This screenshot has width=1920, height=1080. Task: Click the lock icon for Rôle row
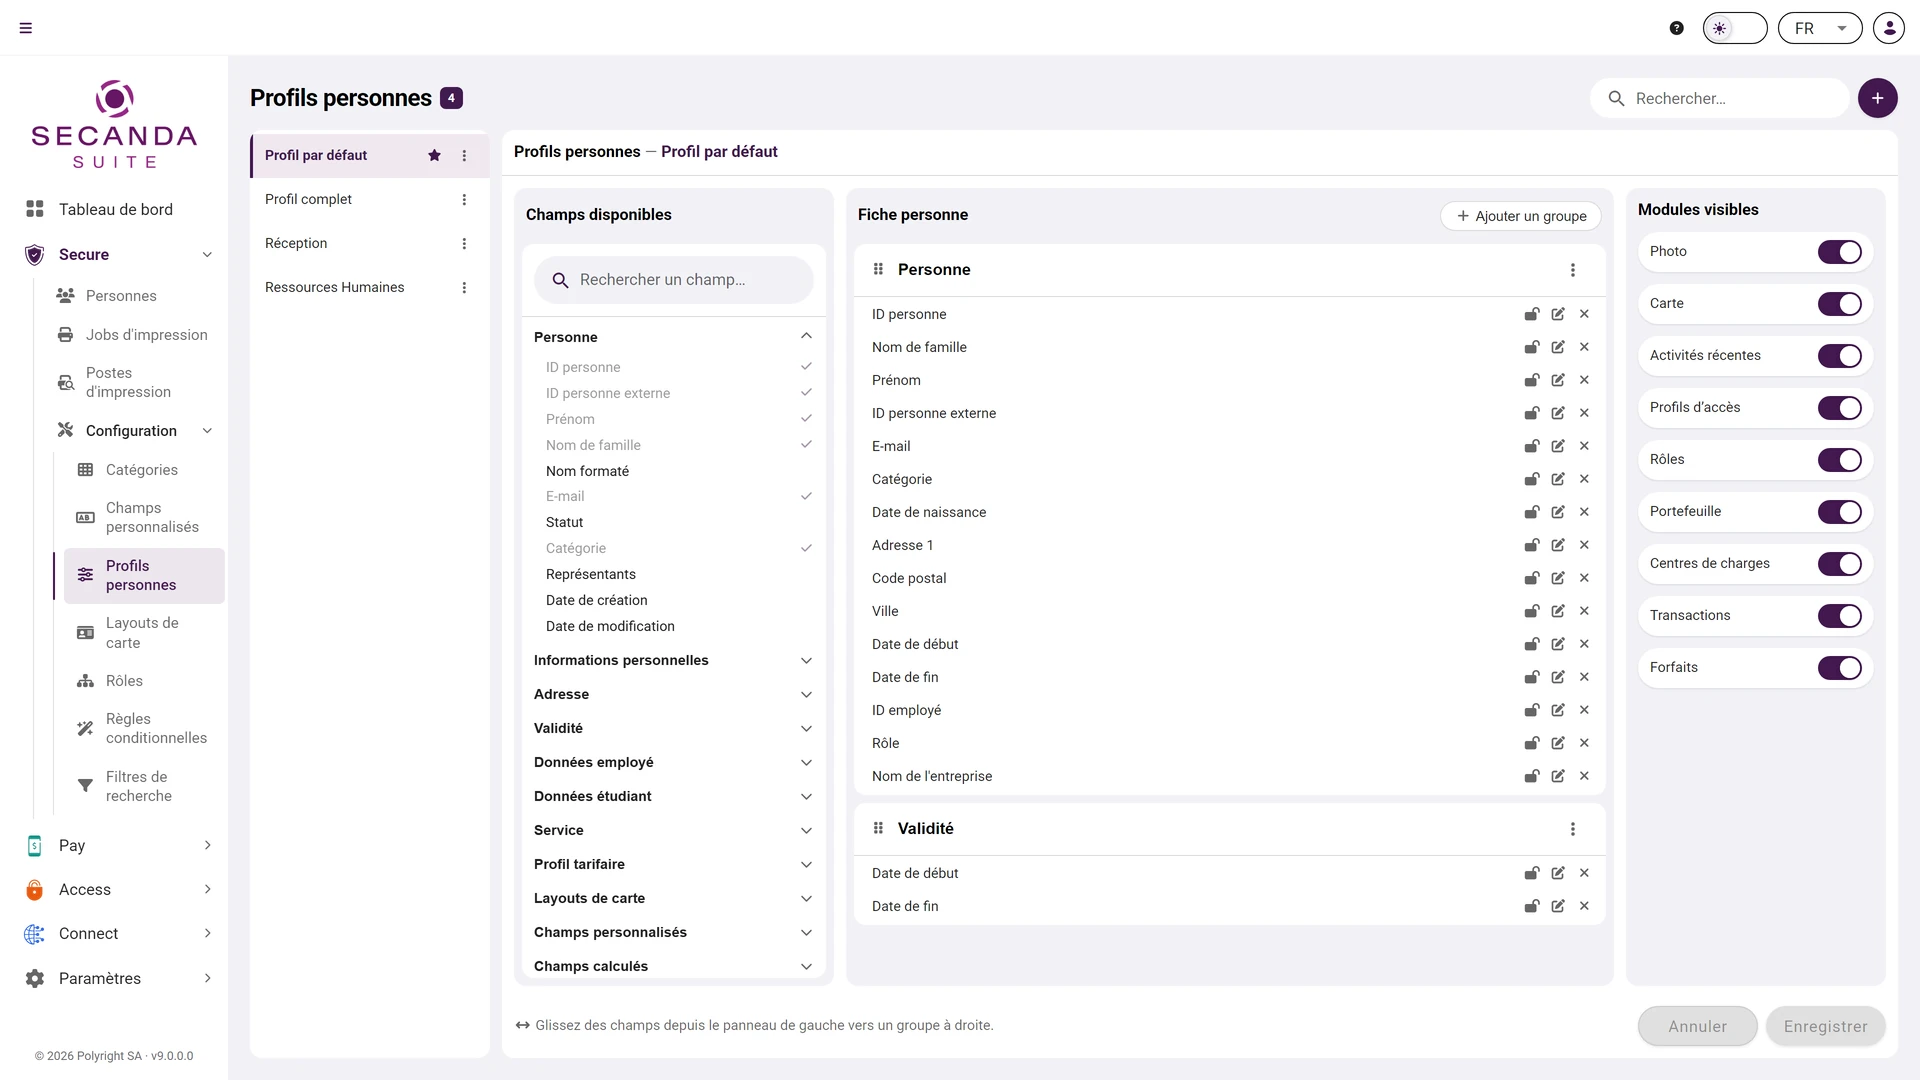pyautogui.click(x=1531, y=743)
